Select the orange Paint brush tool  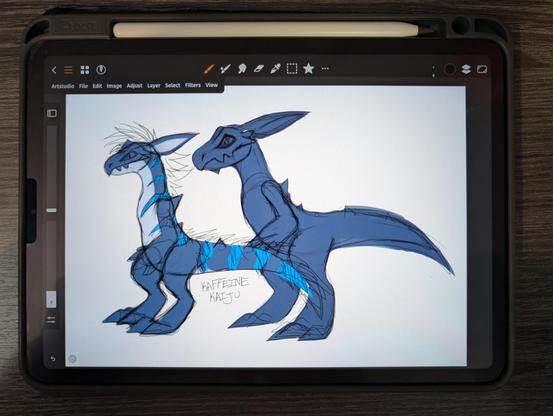click(209, 69)
